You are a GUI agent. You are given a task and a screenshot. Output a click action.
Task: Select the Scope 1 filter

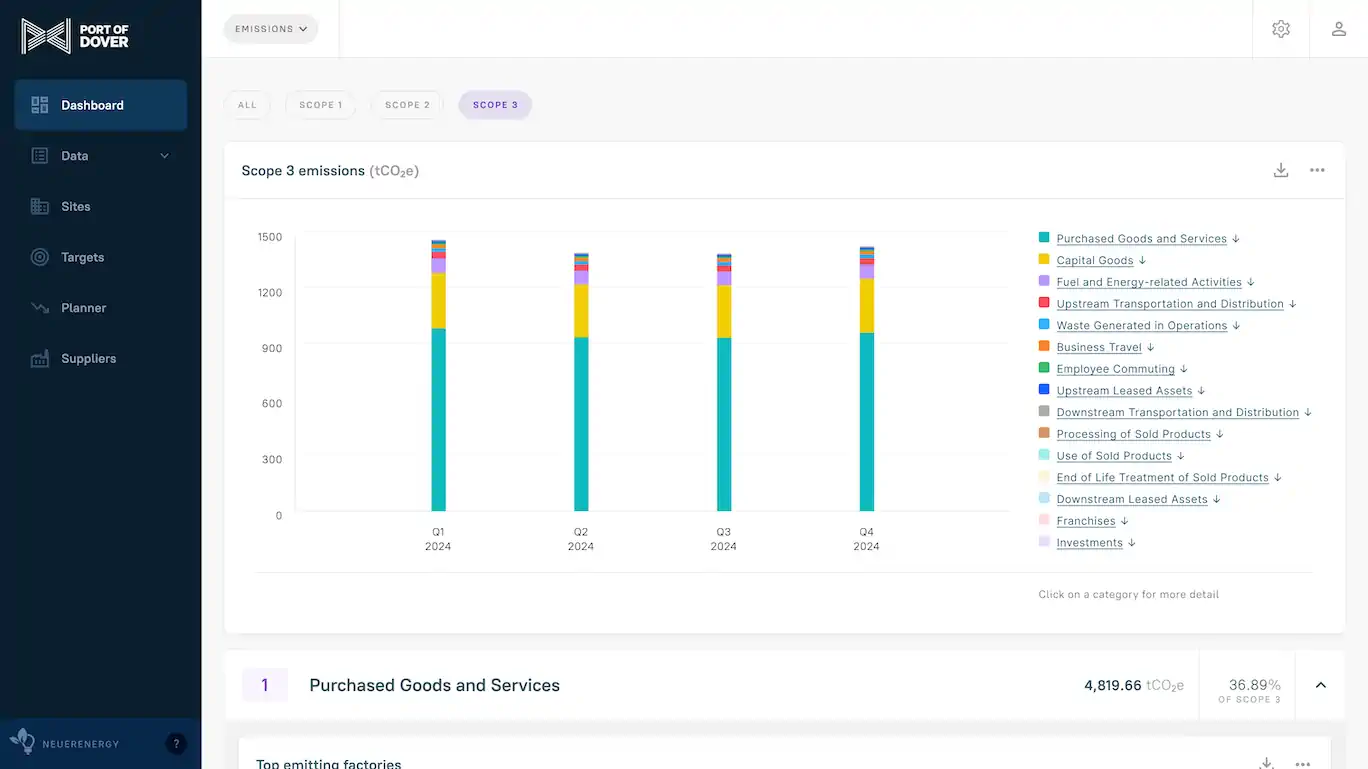tap(321, 105)
